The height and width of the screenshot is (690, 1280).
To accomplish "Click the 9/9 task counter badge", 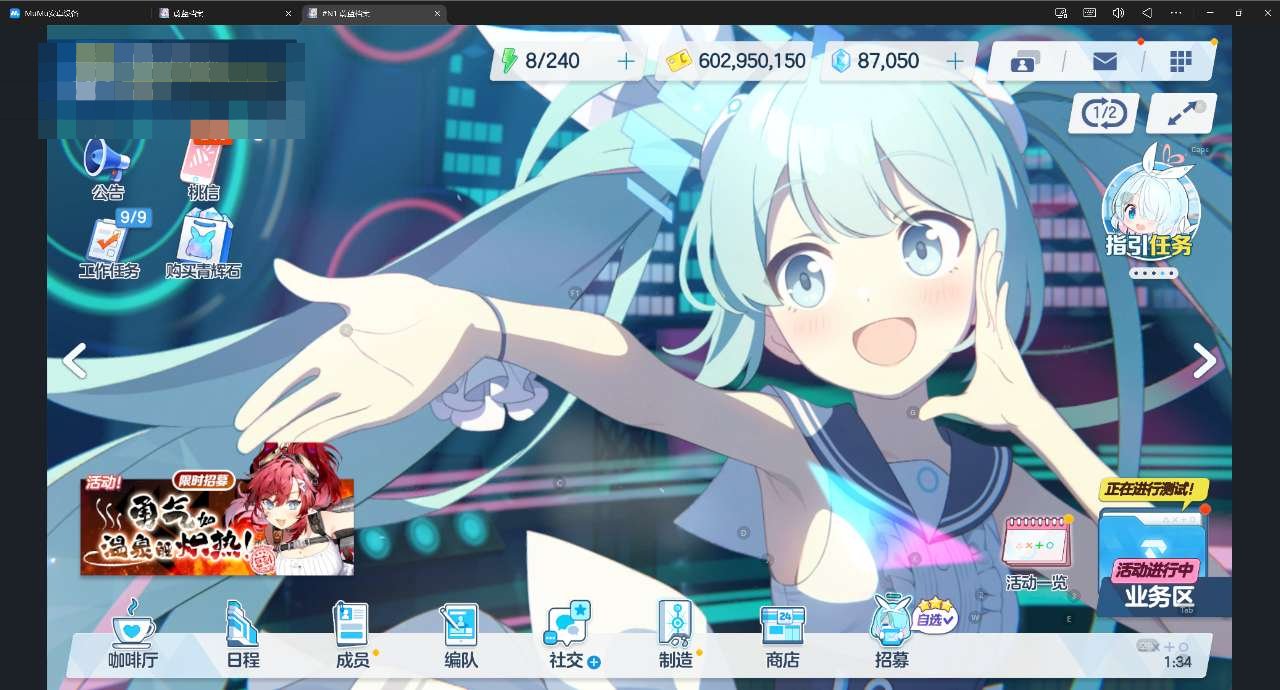I will [x=132, y=217].
